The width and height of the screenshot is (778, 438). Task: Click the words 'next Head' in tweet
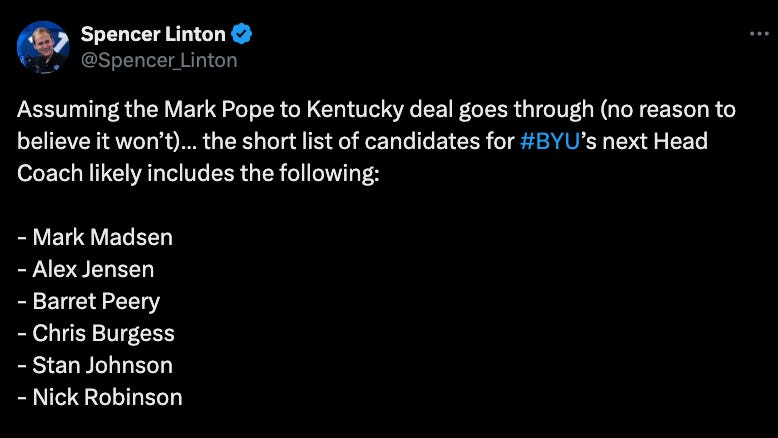click(x=661, y=141)
